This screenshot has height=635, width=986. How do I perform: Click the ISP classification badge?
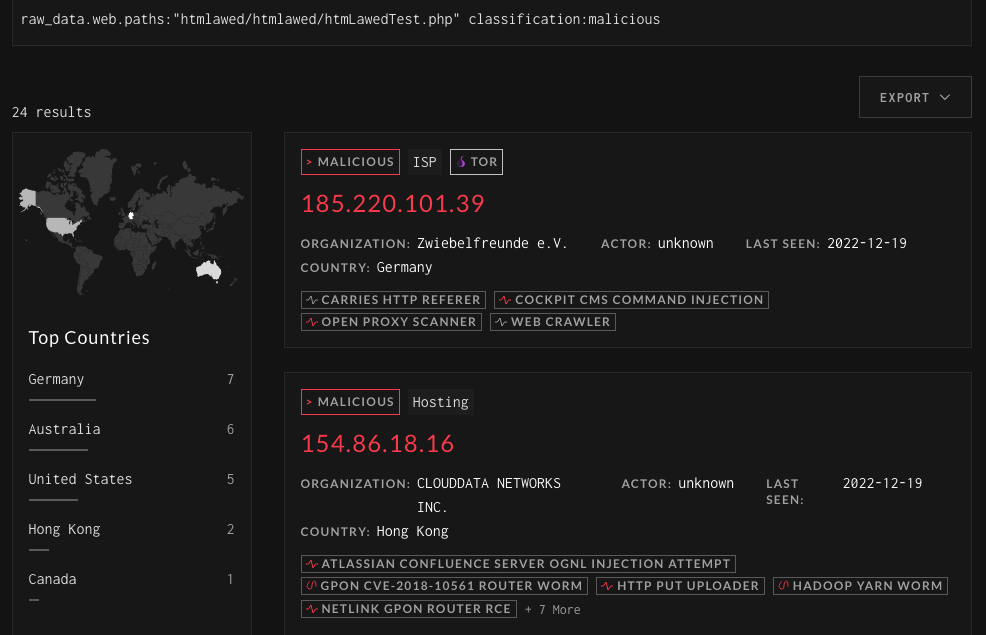424,161
